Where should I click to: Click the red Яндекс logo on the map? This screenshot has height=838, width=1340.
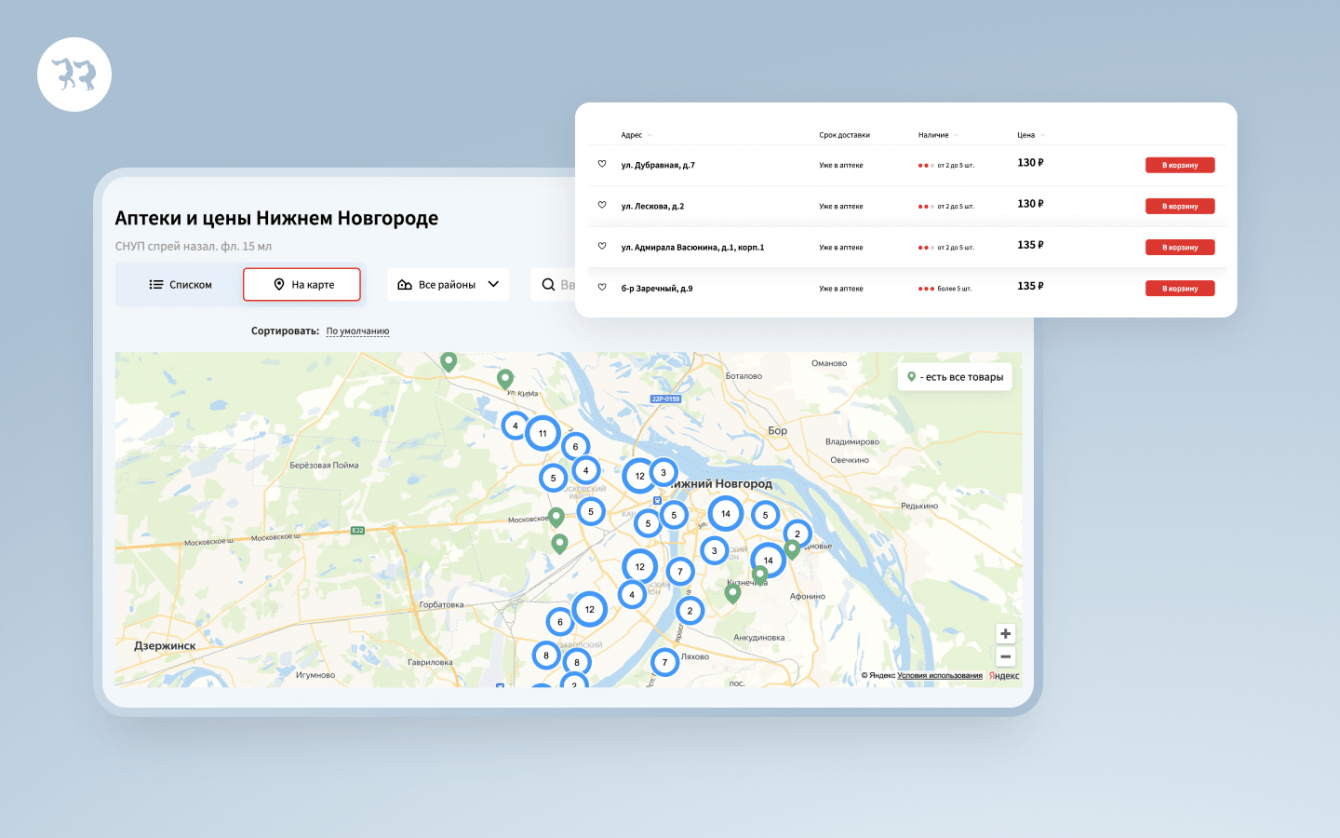1004,676
